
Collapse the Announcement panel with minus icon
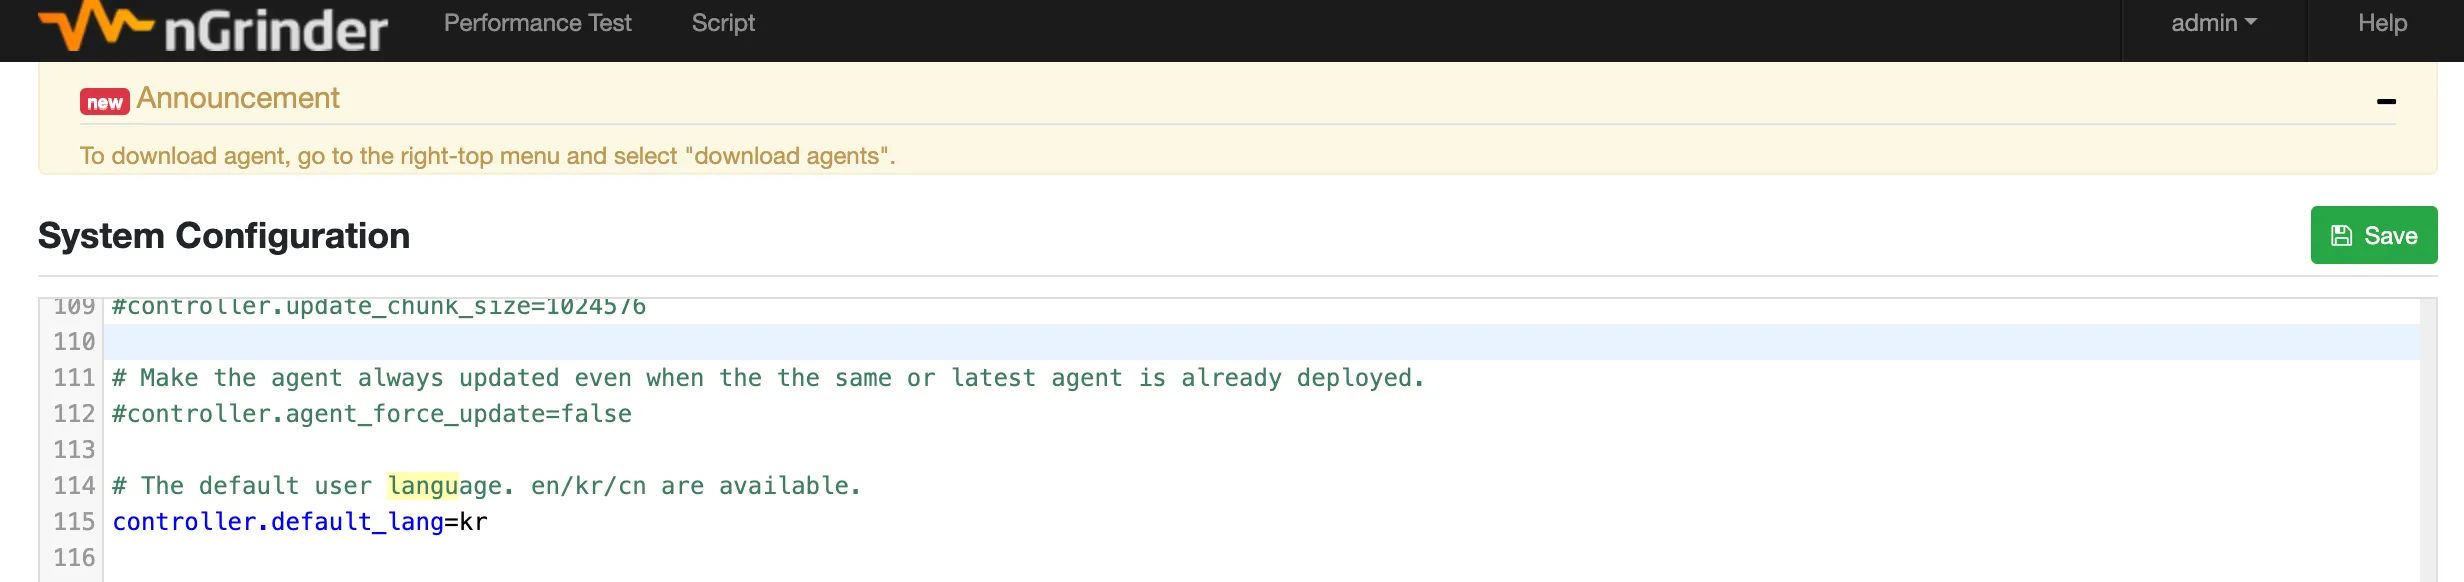click(x=2386, y=101)
